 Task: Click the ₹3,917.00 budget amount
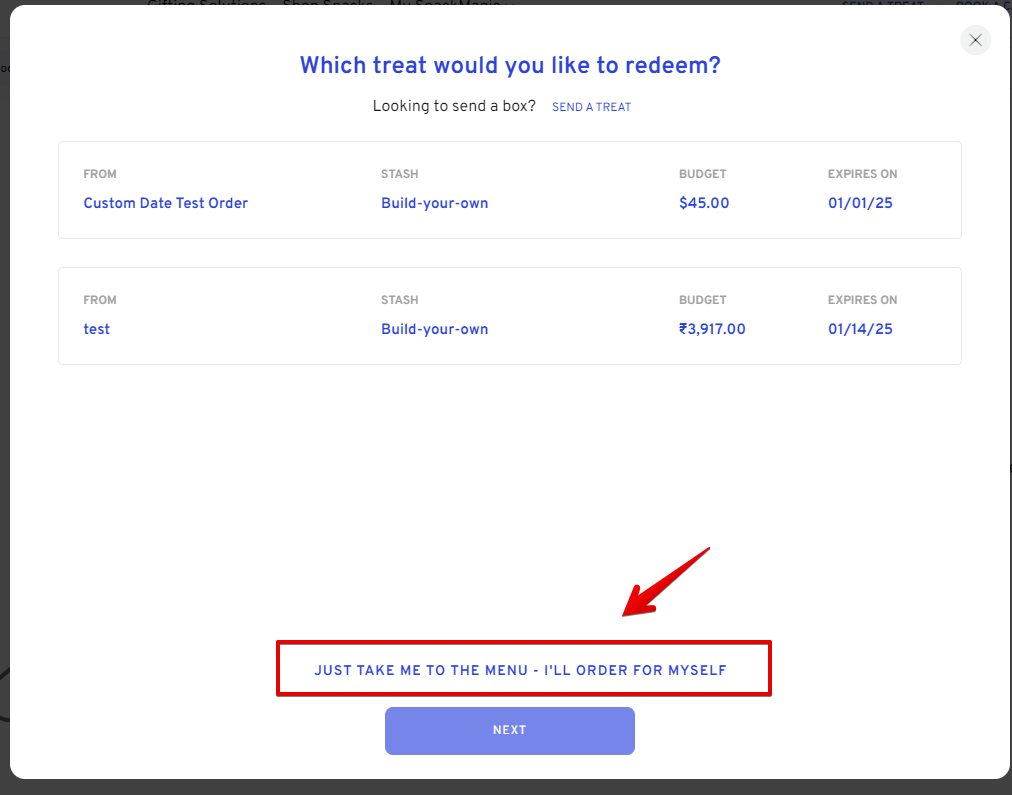(x=712, y=329)
